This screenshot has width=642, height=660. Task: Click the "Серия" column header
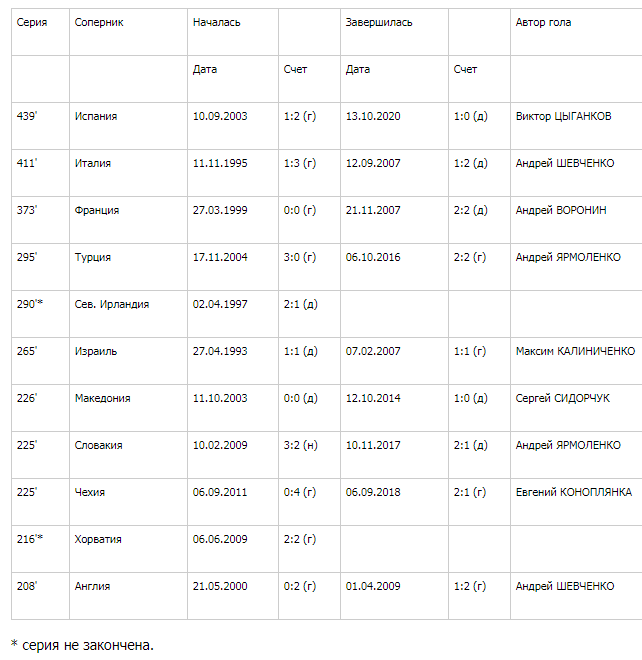30,22
